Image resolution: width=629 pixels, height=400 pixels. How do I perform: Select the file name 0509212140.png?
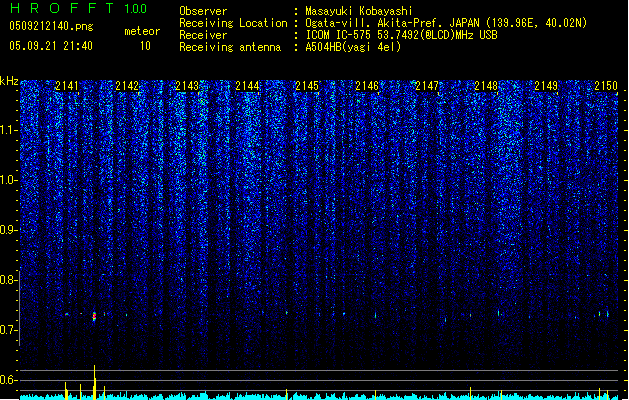51,26
